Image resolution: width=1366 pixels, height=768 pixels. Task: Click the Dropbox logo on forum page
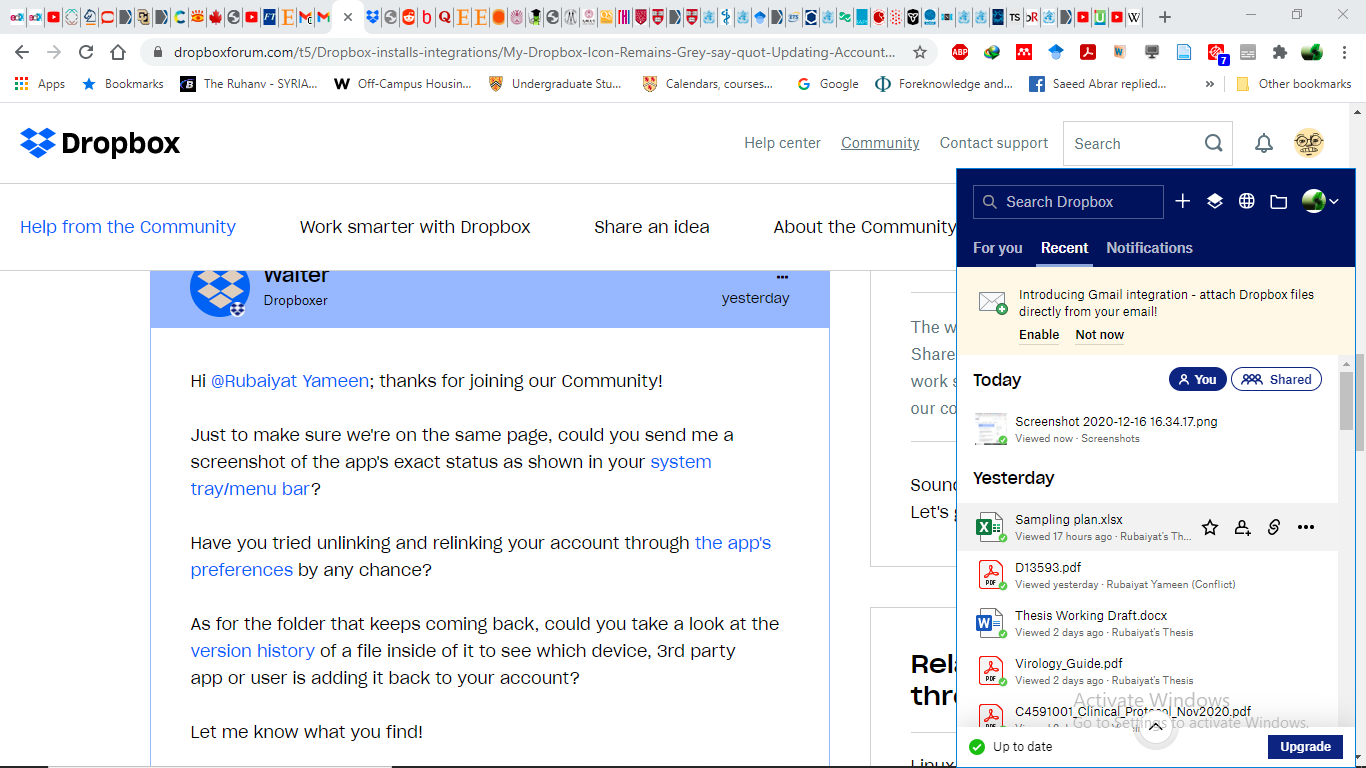tap(100, 143)
